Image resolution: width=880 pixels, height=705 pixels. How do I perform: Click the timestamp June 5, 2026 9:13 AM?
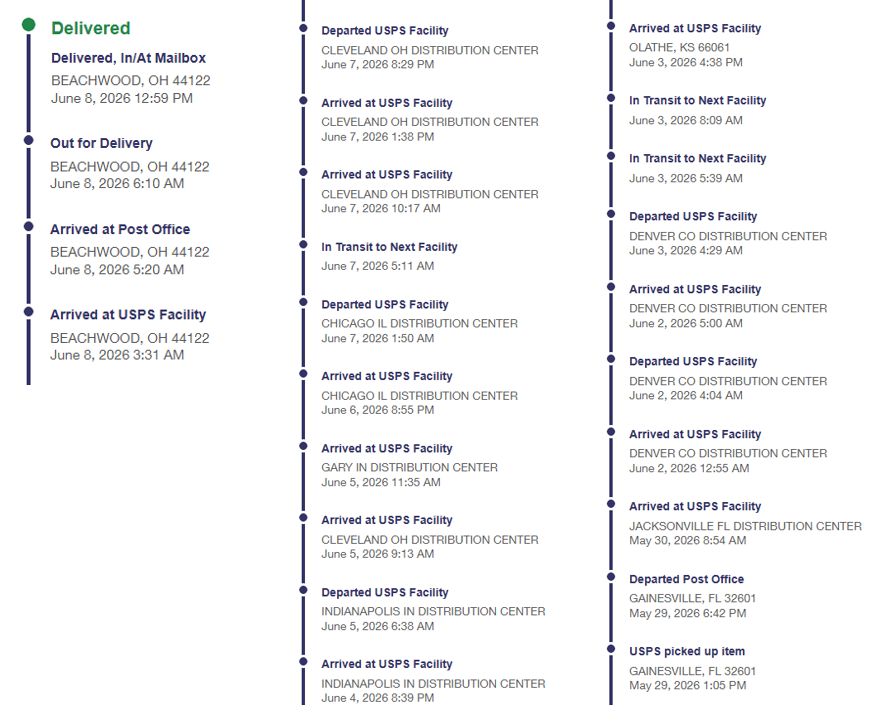tap(378, 555)
